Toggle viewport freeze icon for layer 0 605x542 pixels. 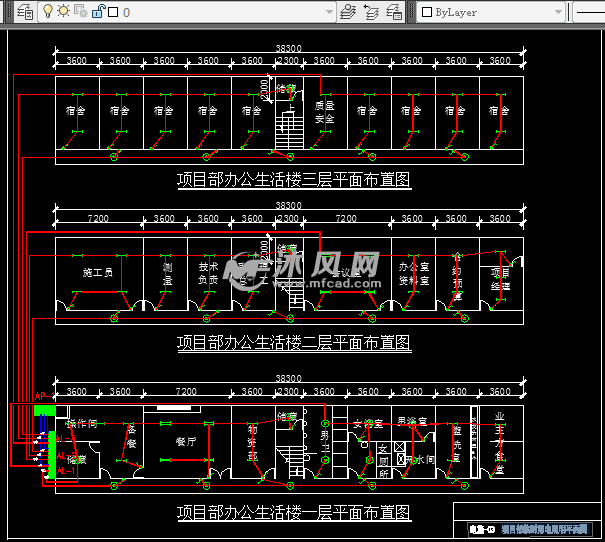click(x=80, y=12)
